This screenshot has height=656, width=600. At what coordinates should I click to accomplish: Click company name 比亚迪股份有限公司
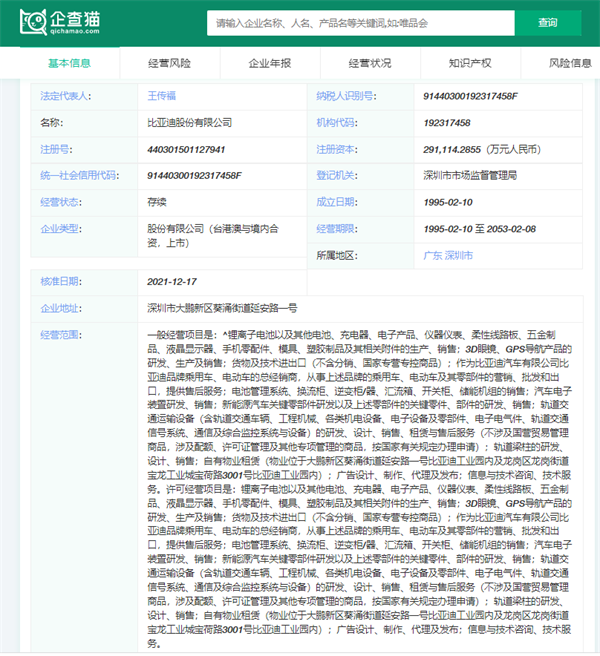pos(189,122)
